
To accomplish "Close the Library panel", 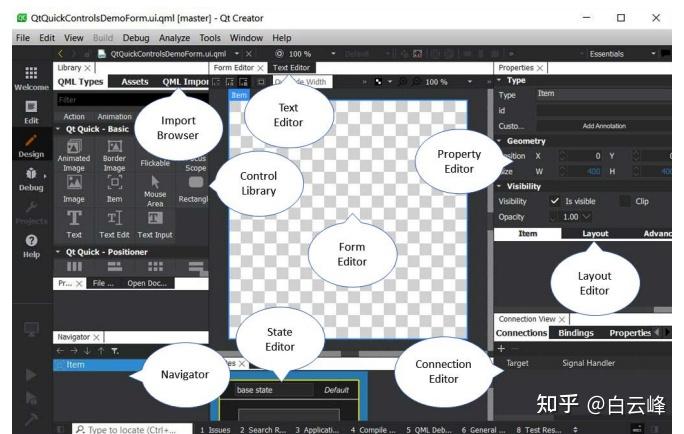I will [x=88, y=68].
